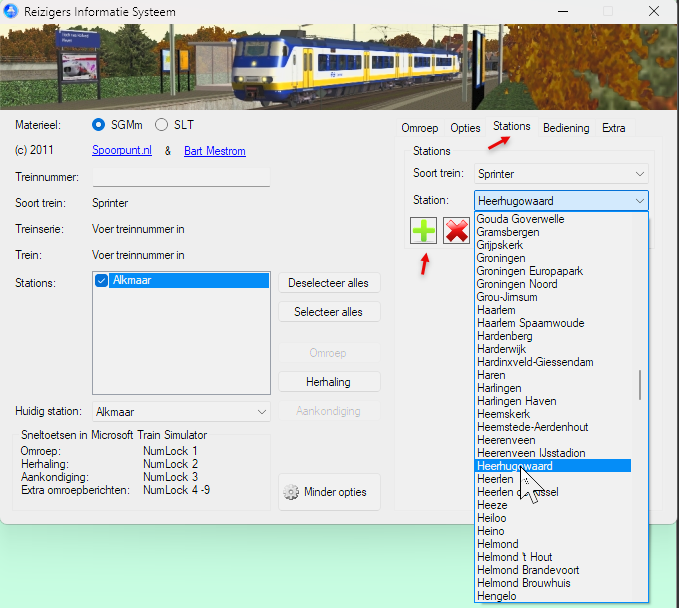Click the Herhaling button

click(329, 382)
